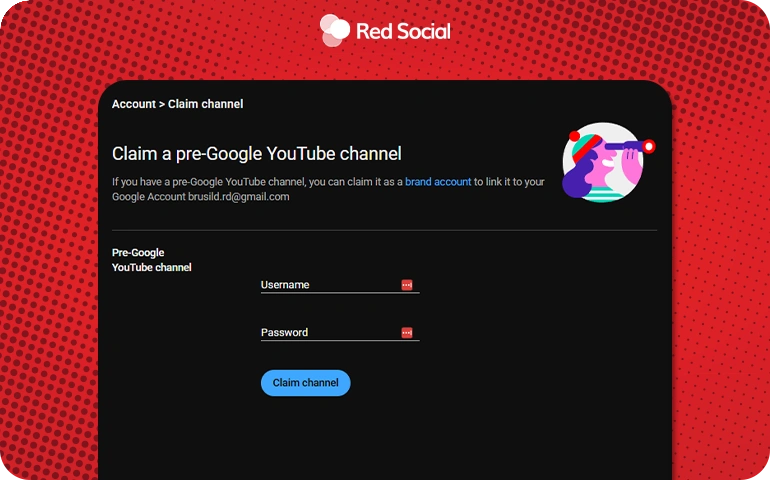The image size is (770, 480).
Task: Click password manager icon in Password field
Action: click(x=407, y=333)
